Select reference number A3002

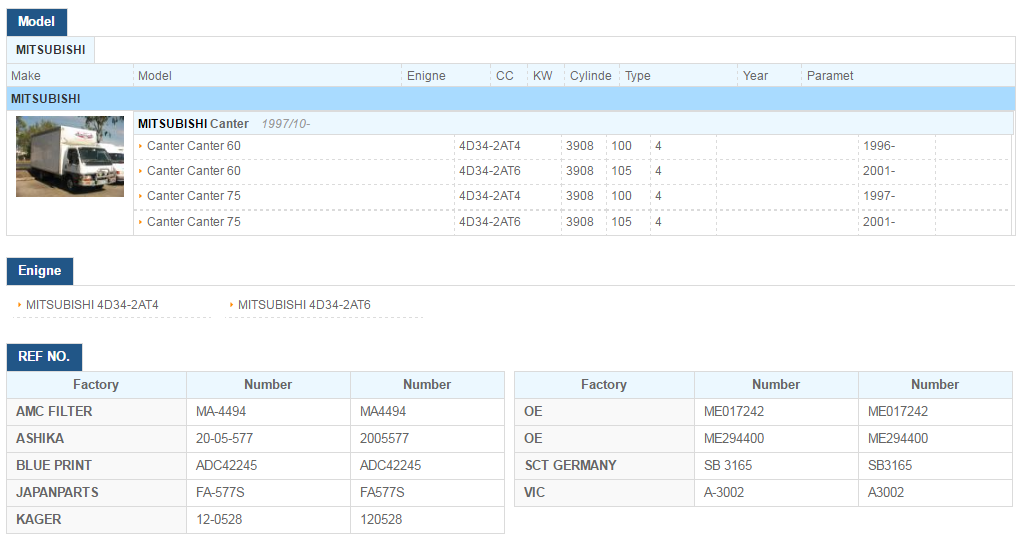click(935, 492)
